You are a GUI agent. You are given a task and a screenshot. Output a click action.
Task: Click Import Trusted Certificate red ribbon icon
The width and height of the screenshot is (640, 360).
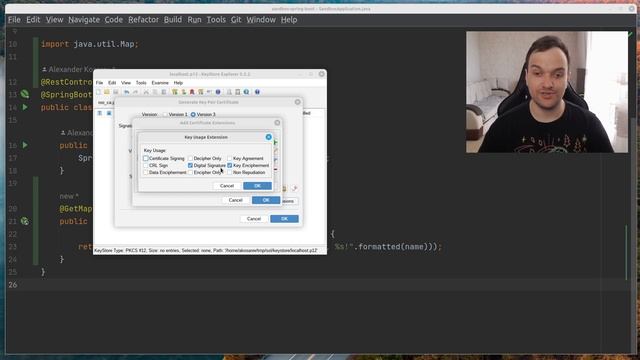click(x=192, y=92)
